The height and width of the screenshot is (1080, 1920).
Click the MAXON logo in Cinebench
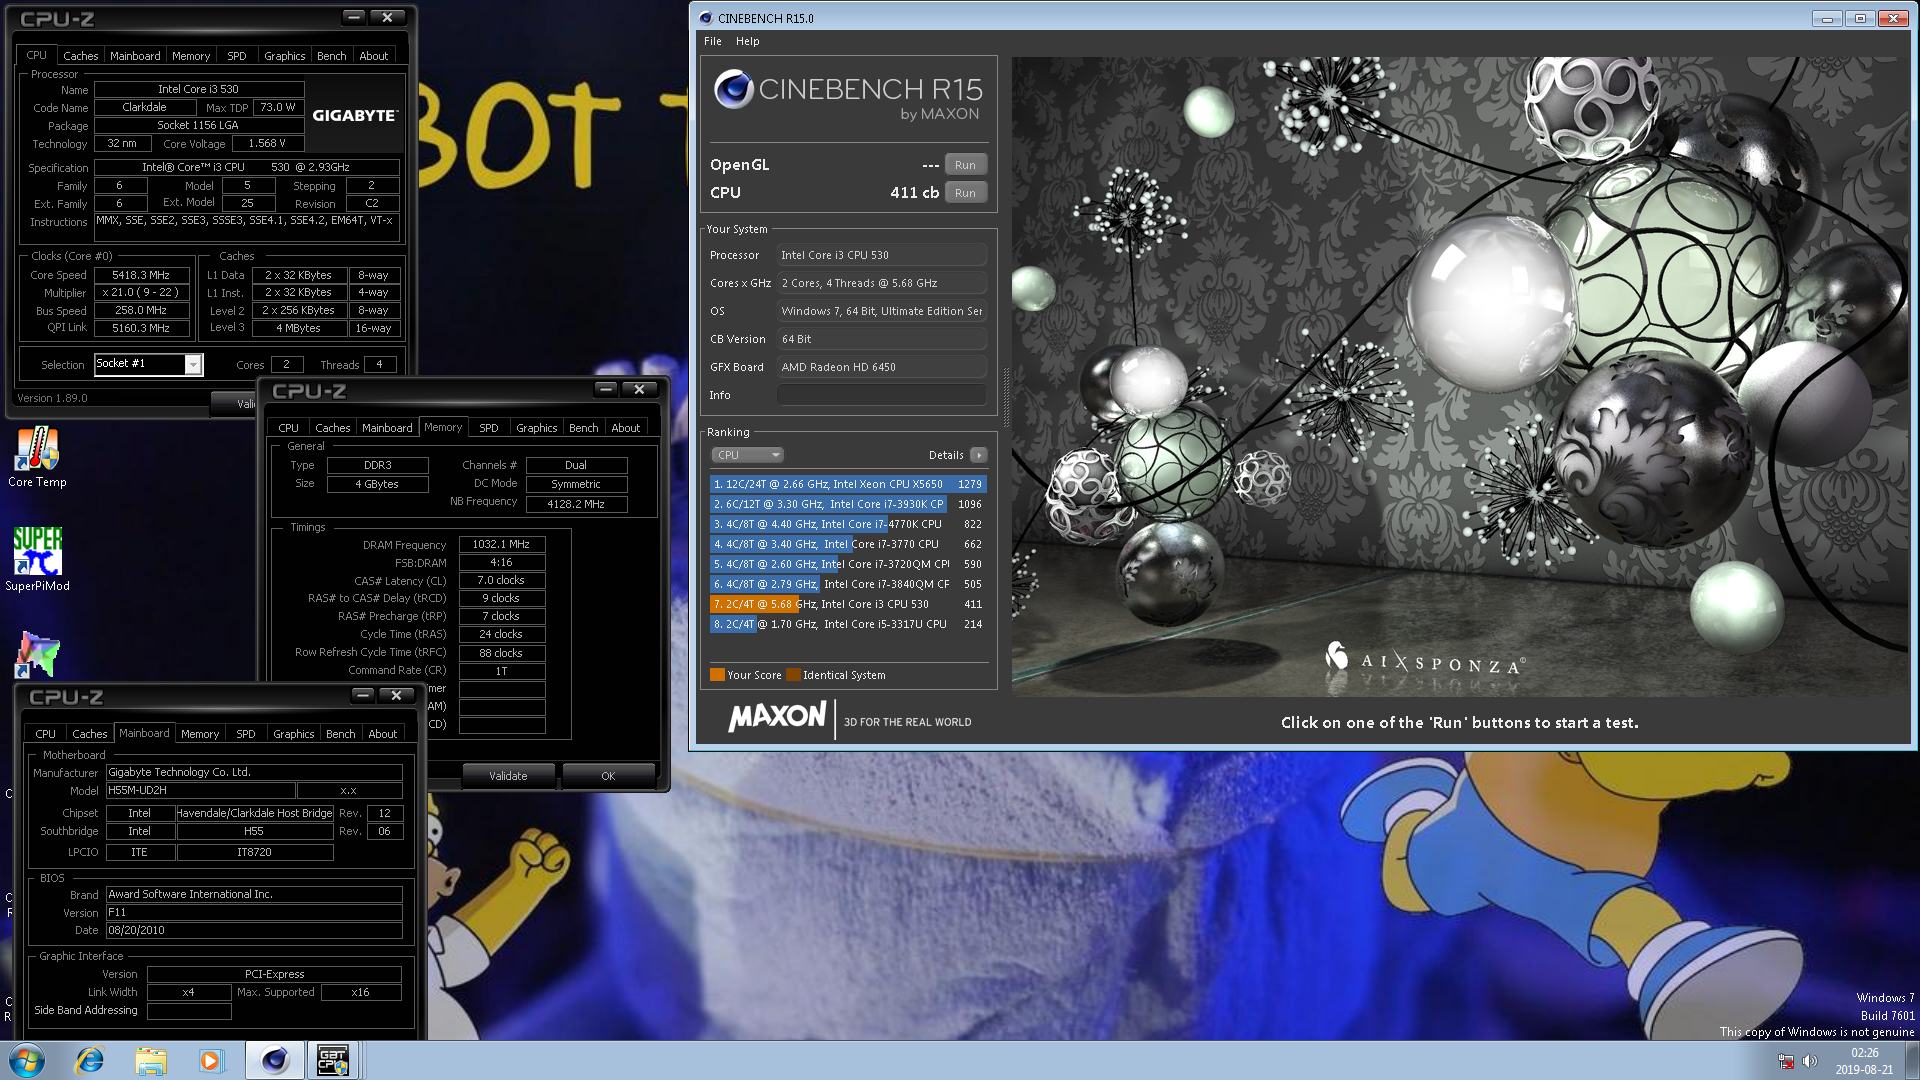pos(778,716)
